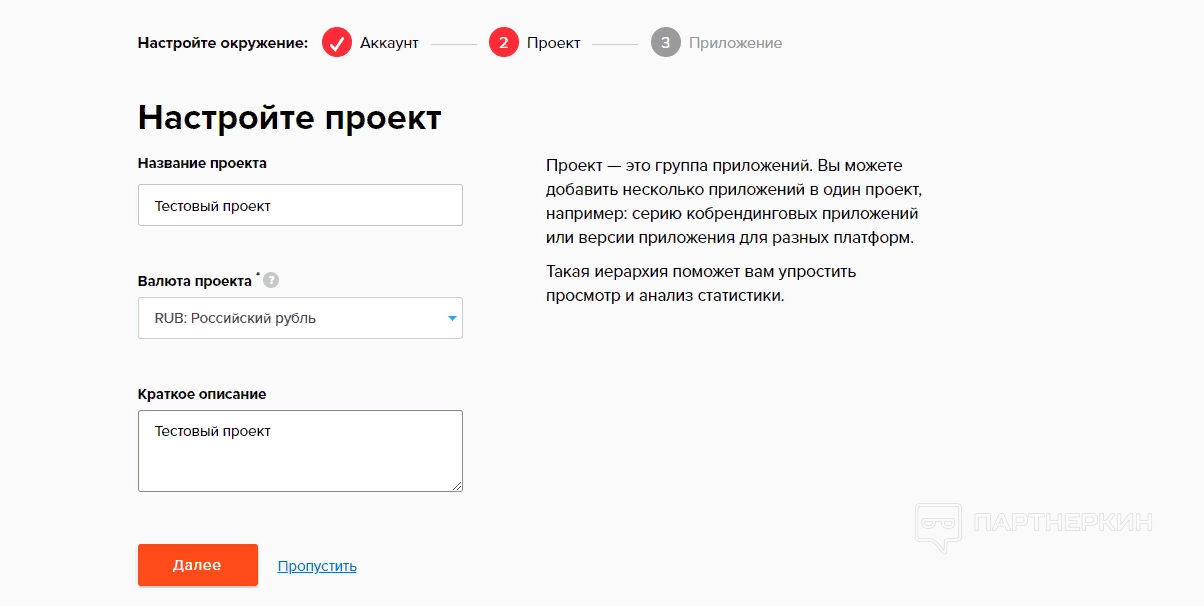The height and width of the screenshot is (606, 1204).
Task: Click the Валюта проекта field label
Action: (196, 281)
